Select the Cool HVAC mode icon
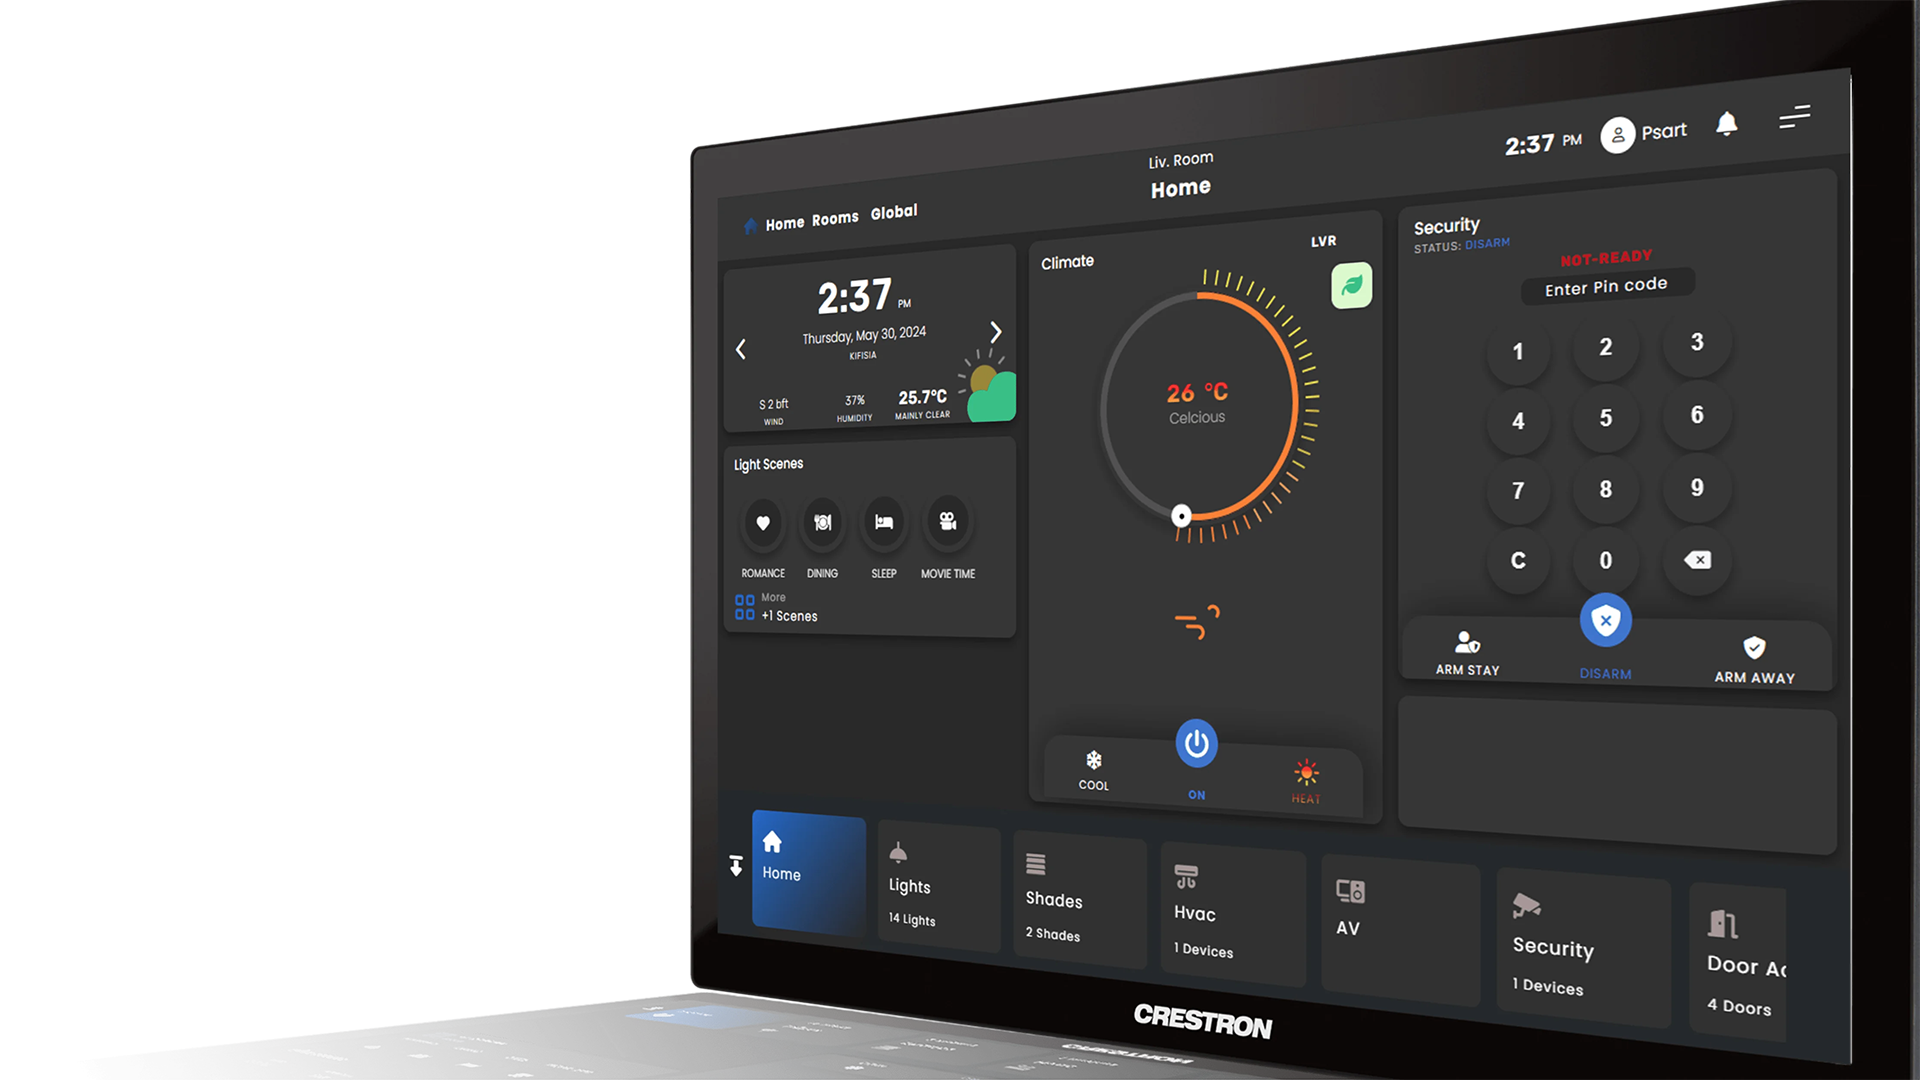The height and width of the screenshot is (1080, 1920). coord(1095,760)
